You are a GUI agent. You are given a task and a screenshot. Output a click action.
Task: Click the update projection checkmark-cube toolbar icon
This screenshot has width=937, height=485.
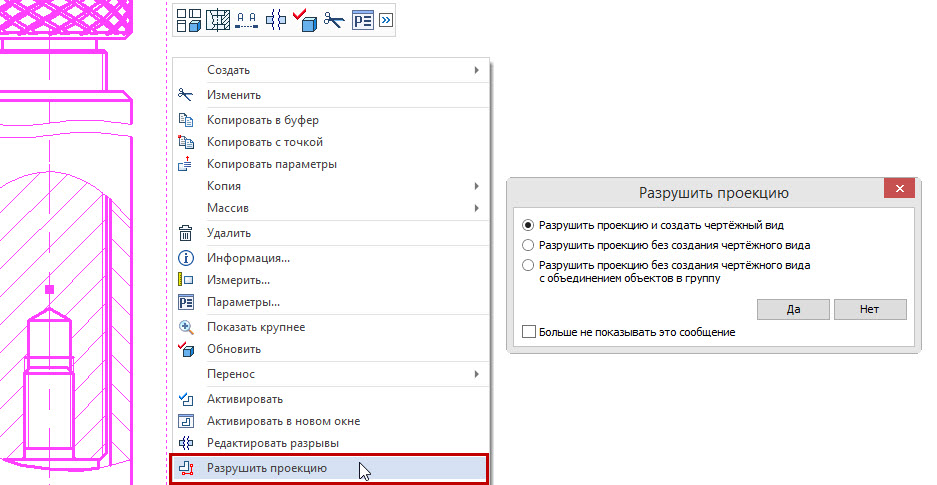pyautogui.click(x=304, y=19)
